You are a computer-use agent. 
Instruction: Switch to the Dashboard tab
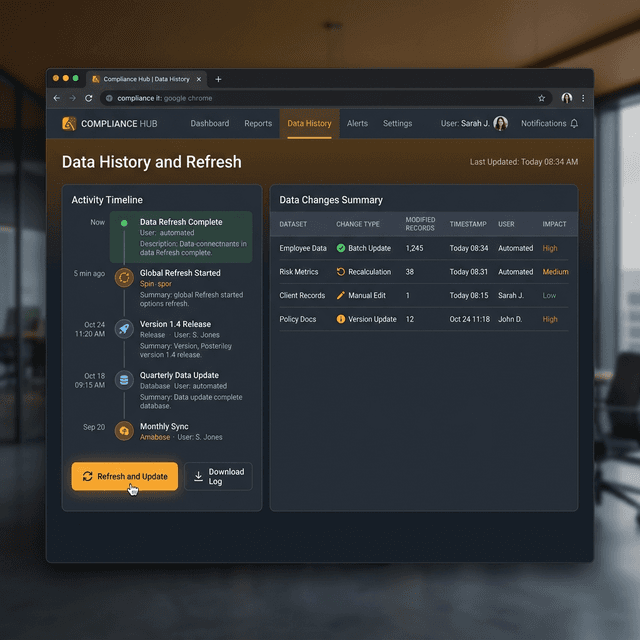(210, 124)
